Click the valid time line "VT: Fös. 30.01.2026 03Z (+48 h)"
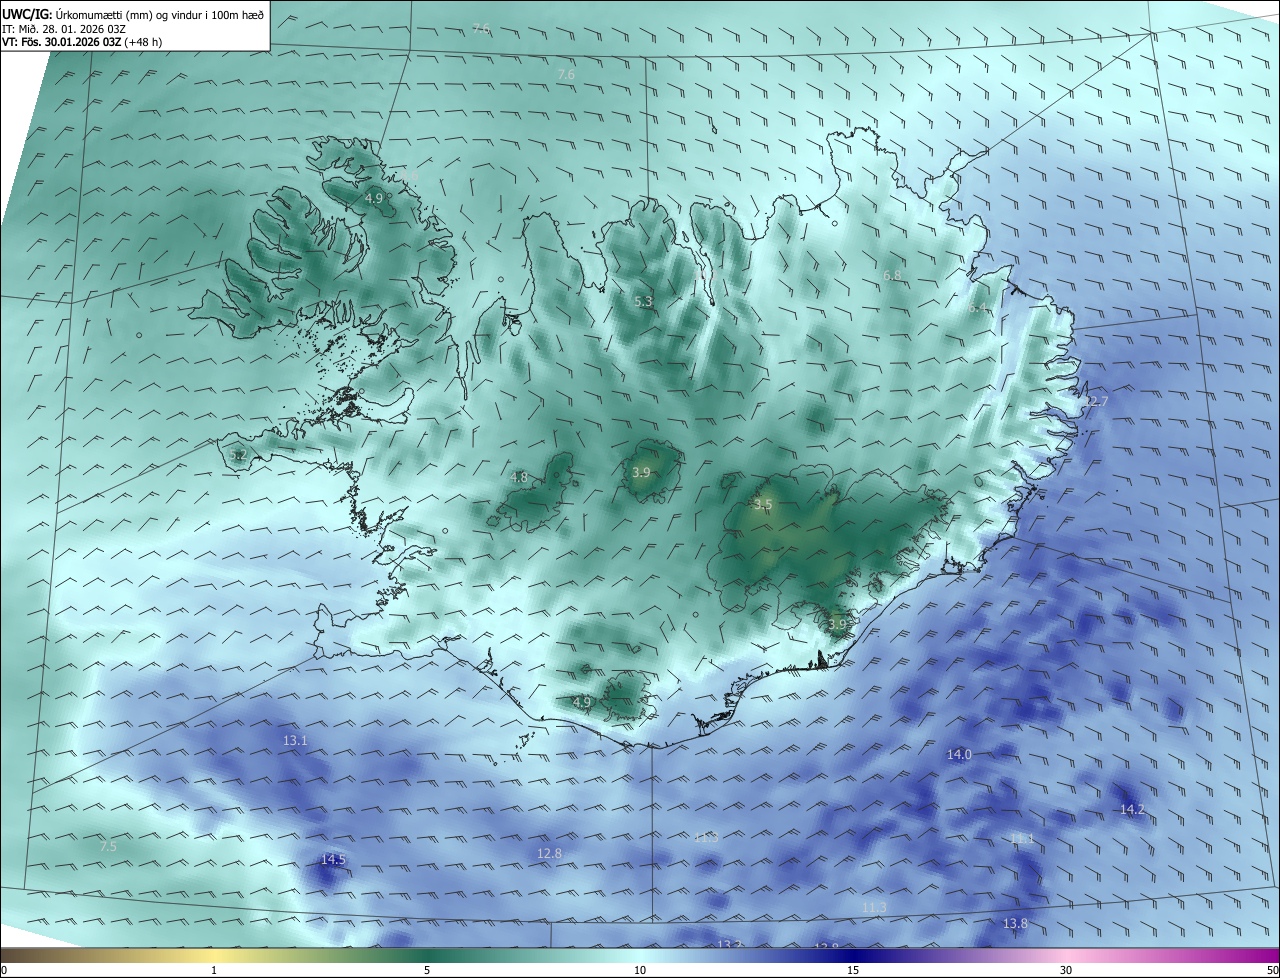This screenshot has height=978, width=1280. pyautogui.click(x=82, y=42)
